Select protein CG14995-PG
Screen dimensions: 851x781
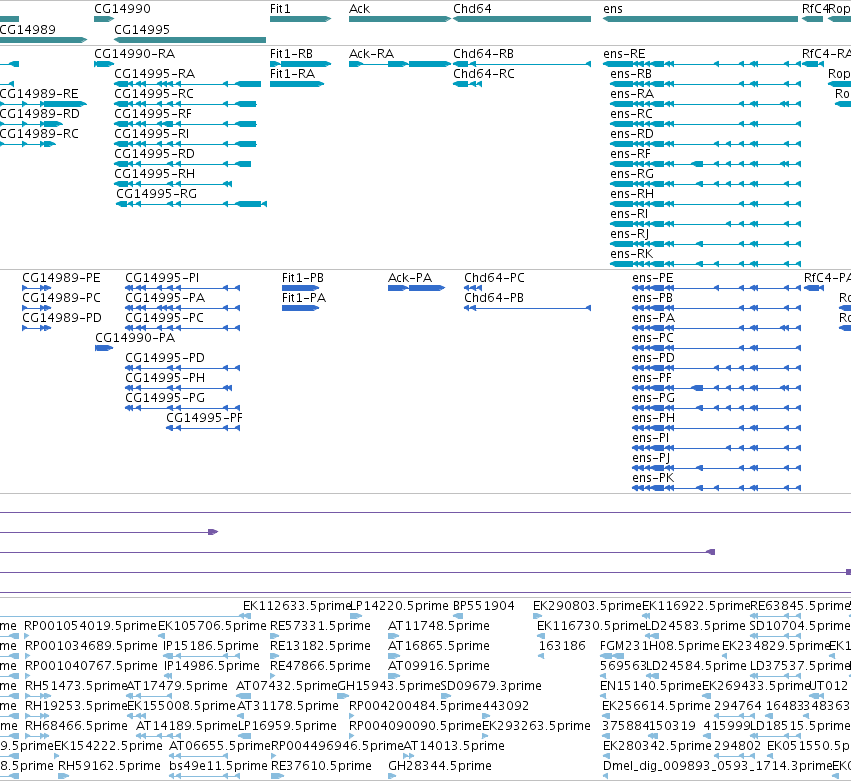(x=165, y=398)
